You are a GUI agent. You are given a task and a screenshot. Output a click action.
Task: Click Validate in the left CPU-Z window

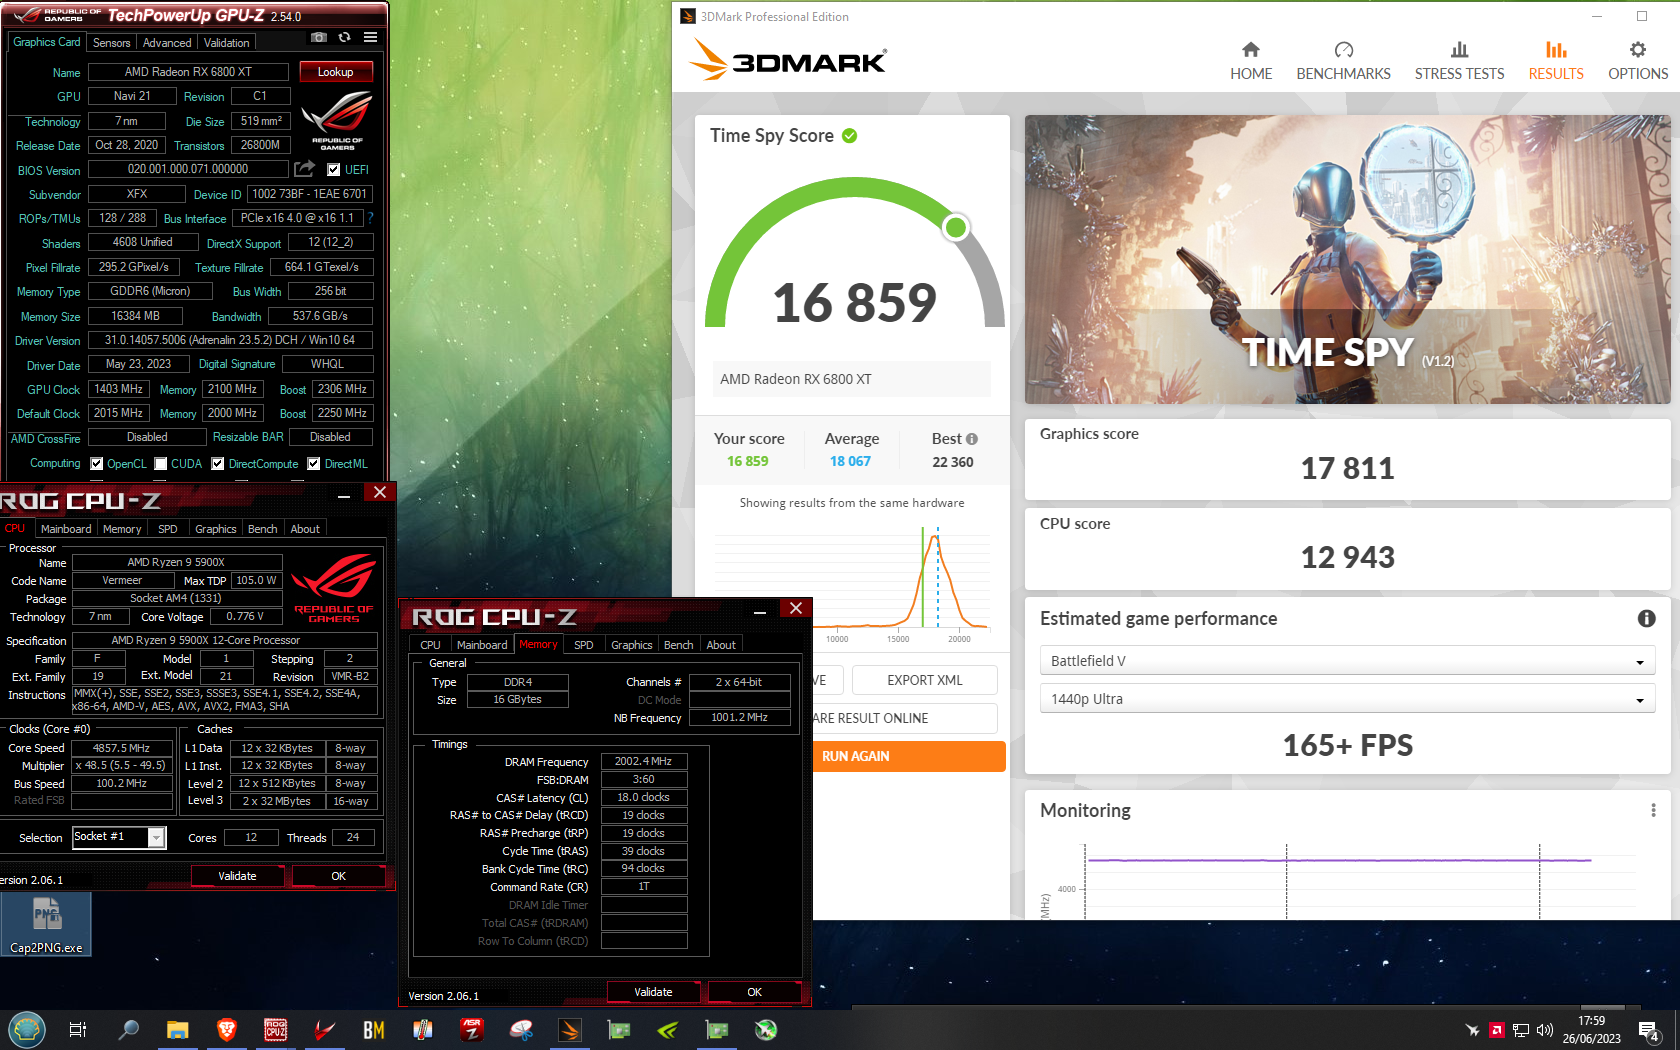point(237,876)
